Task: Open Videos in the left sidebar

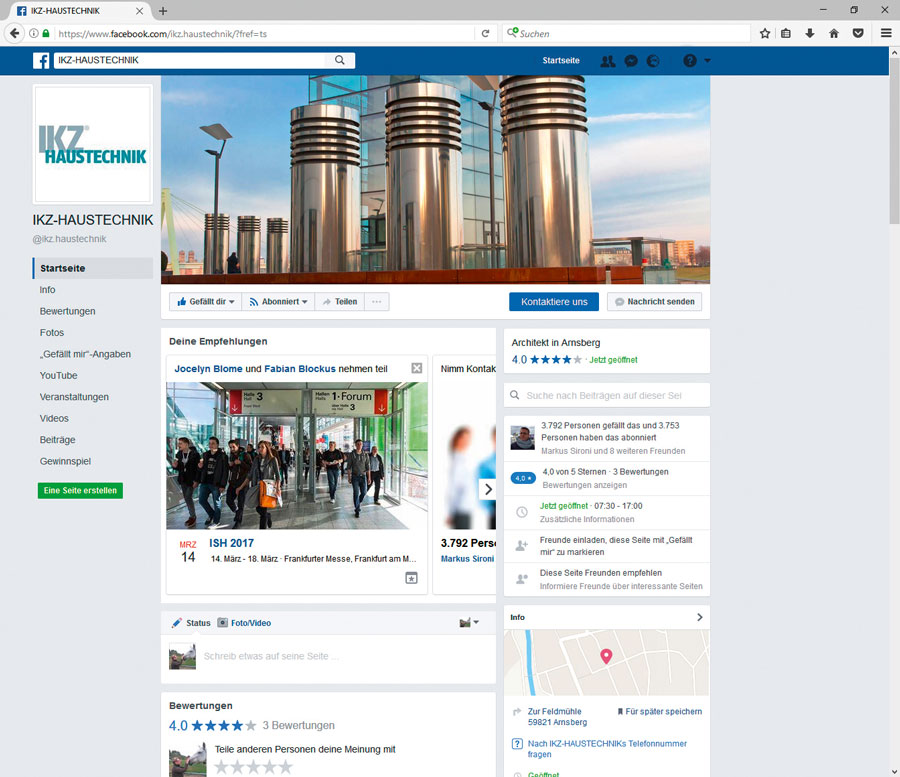Action: click(54, 418)
